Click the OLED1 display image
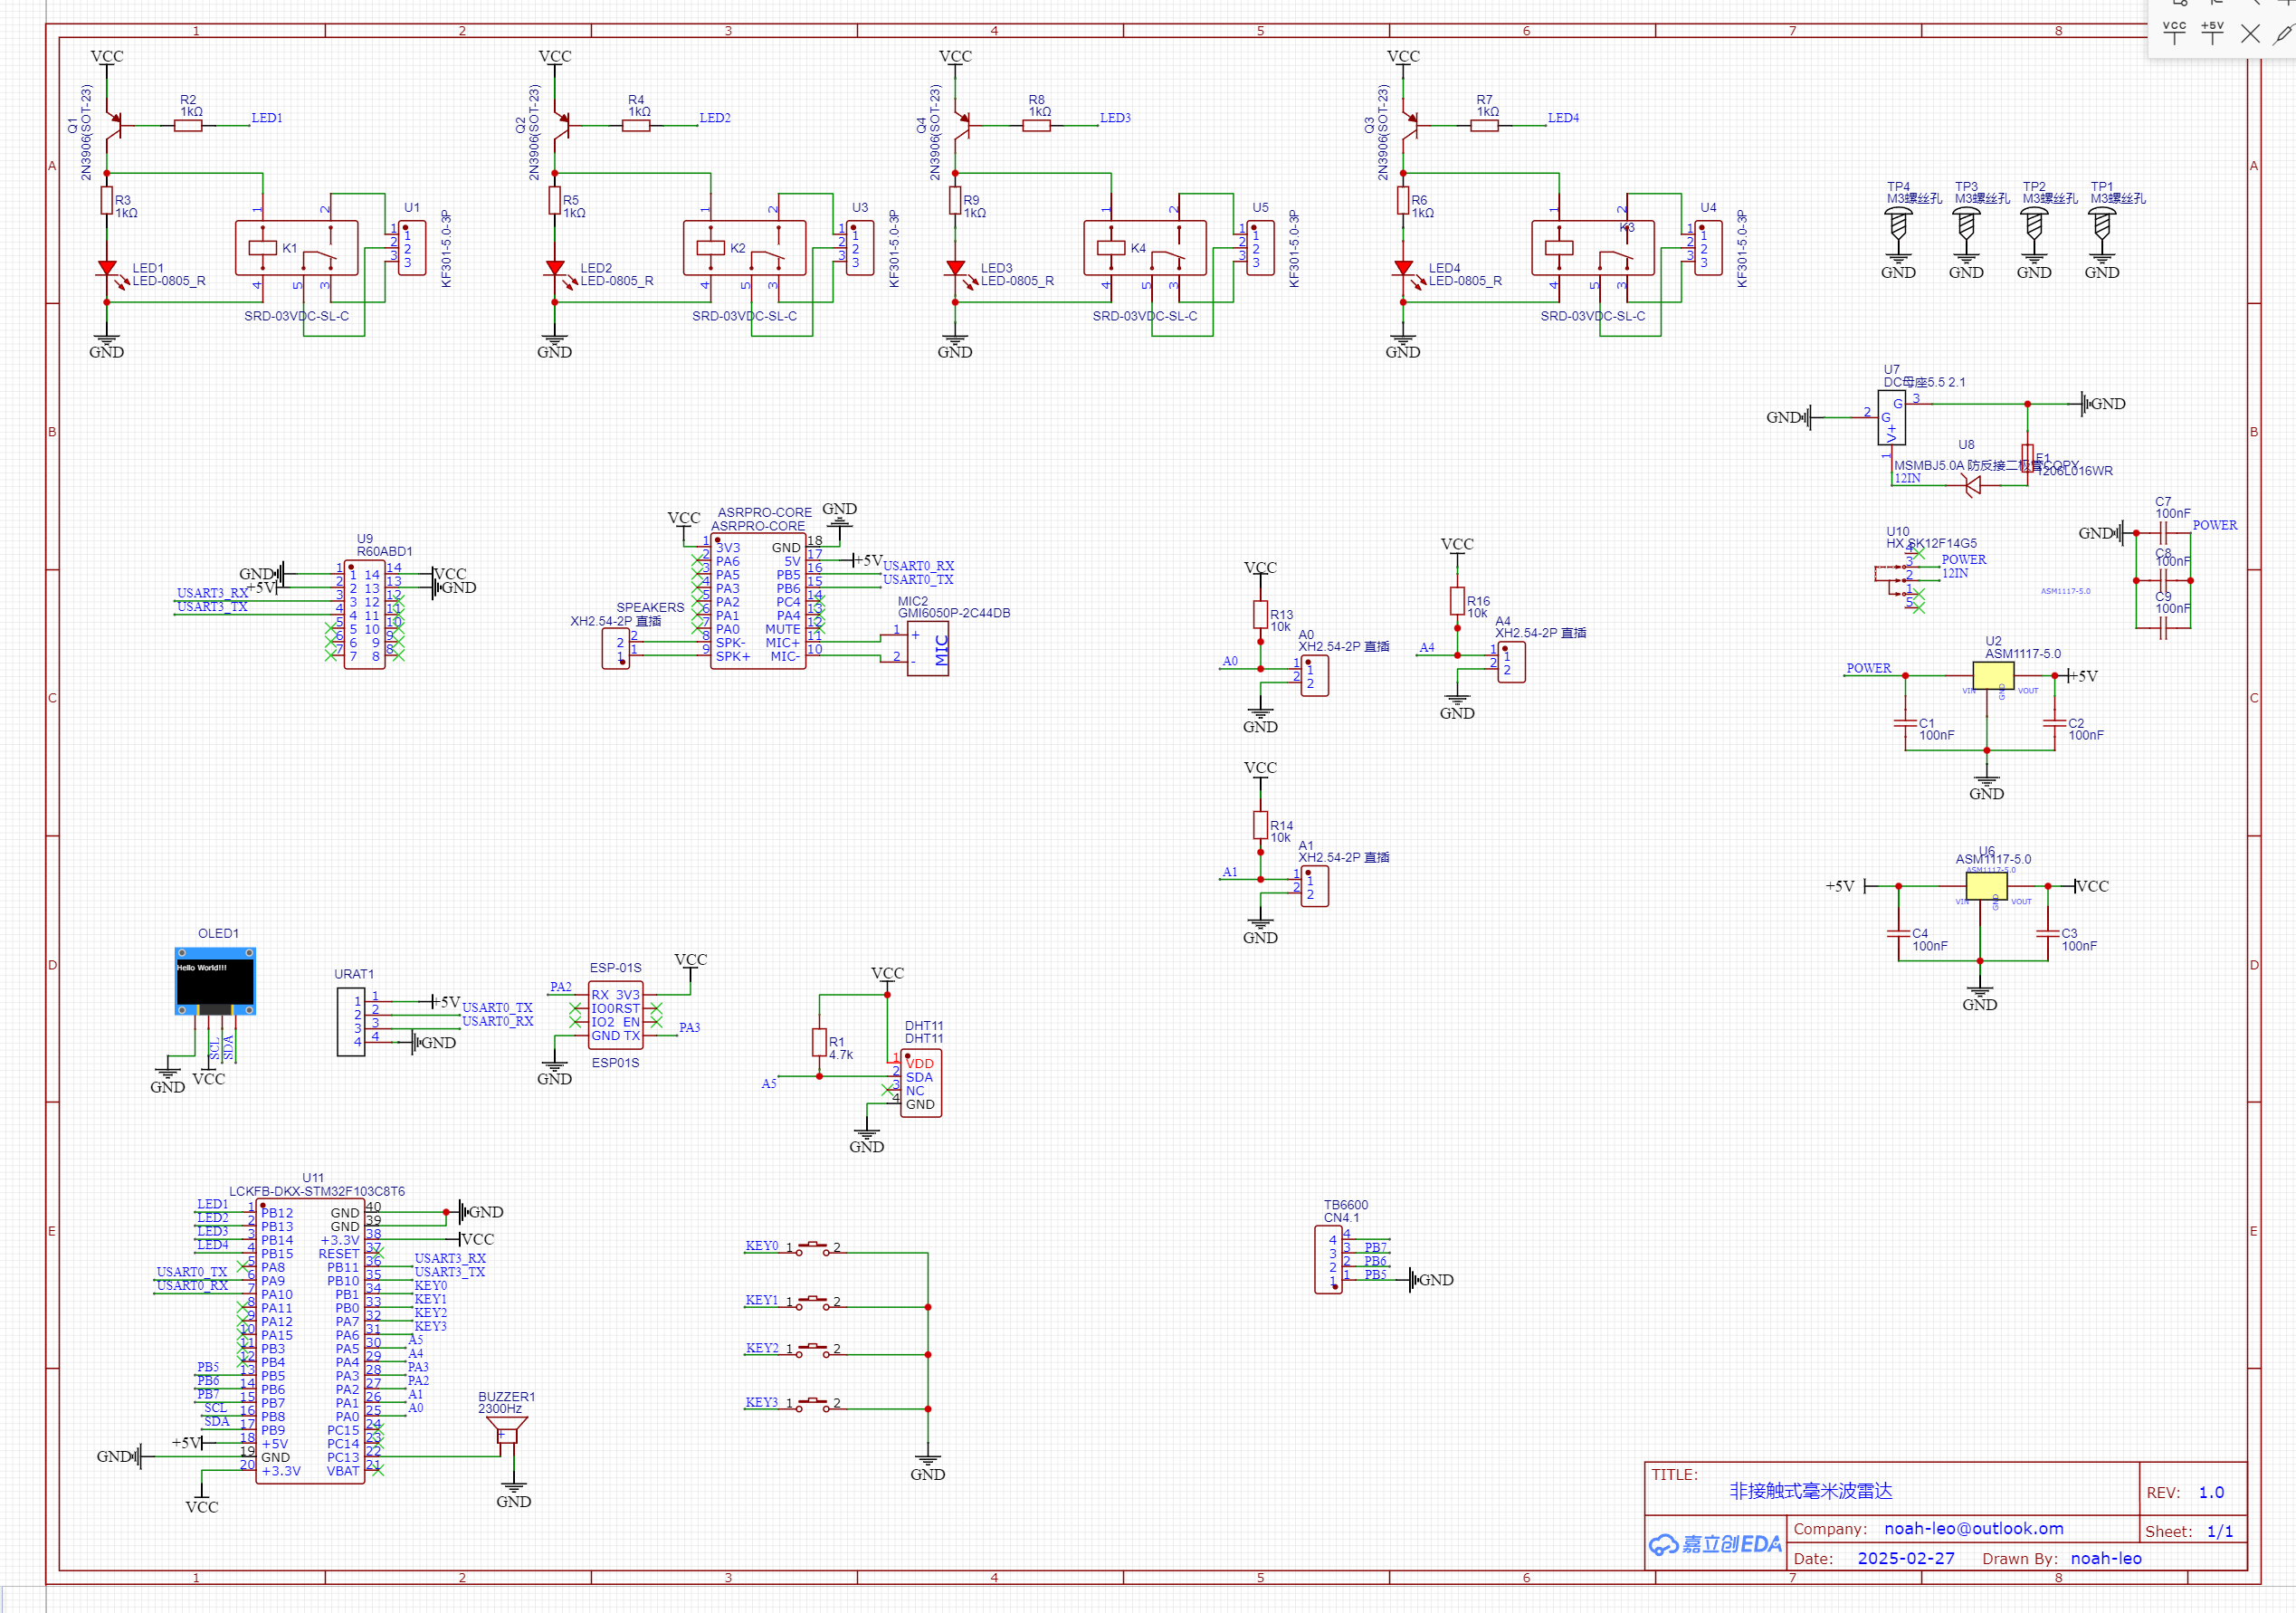Image resolution: width=2296 pixels, height=1613 pixels. pyautogui.click(x=215, y=982)
